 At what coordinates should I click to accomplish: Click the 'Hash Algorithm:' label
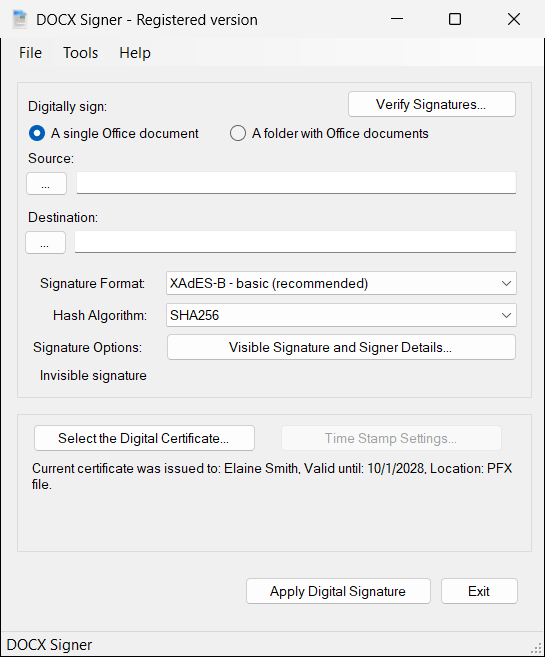(x=100, y=315)
